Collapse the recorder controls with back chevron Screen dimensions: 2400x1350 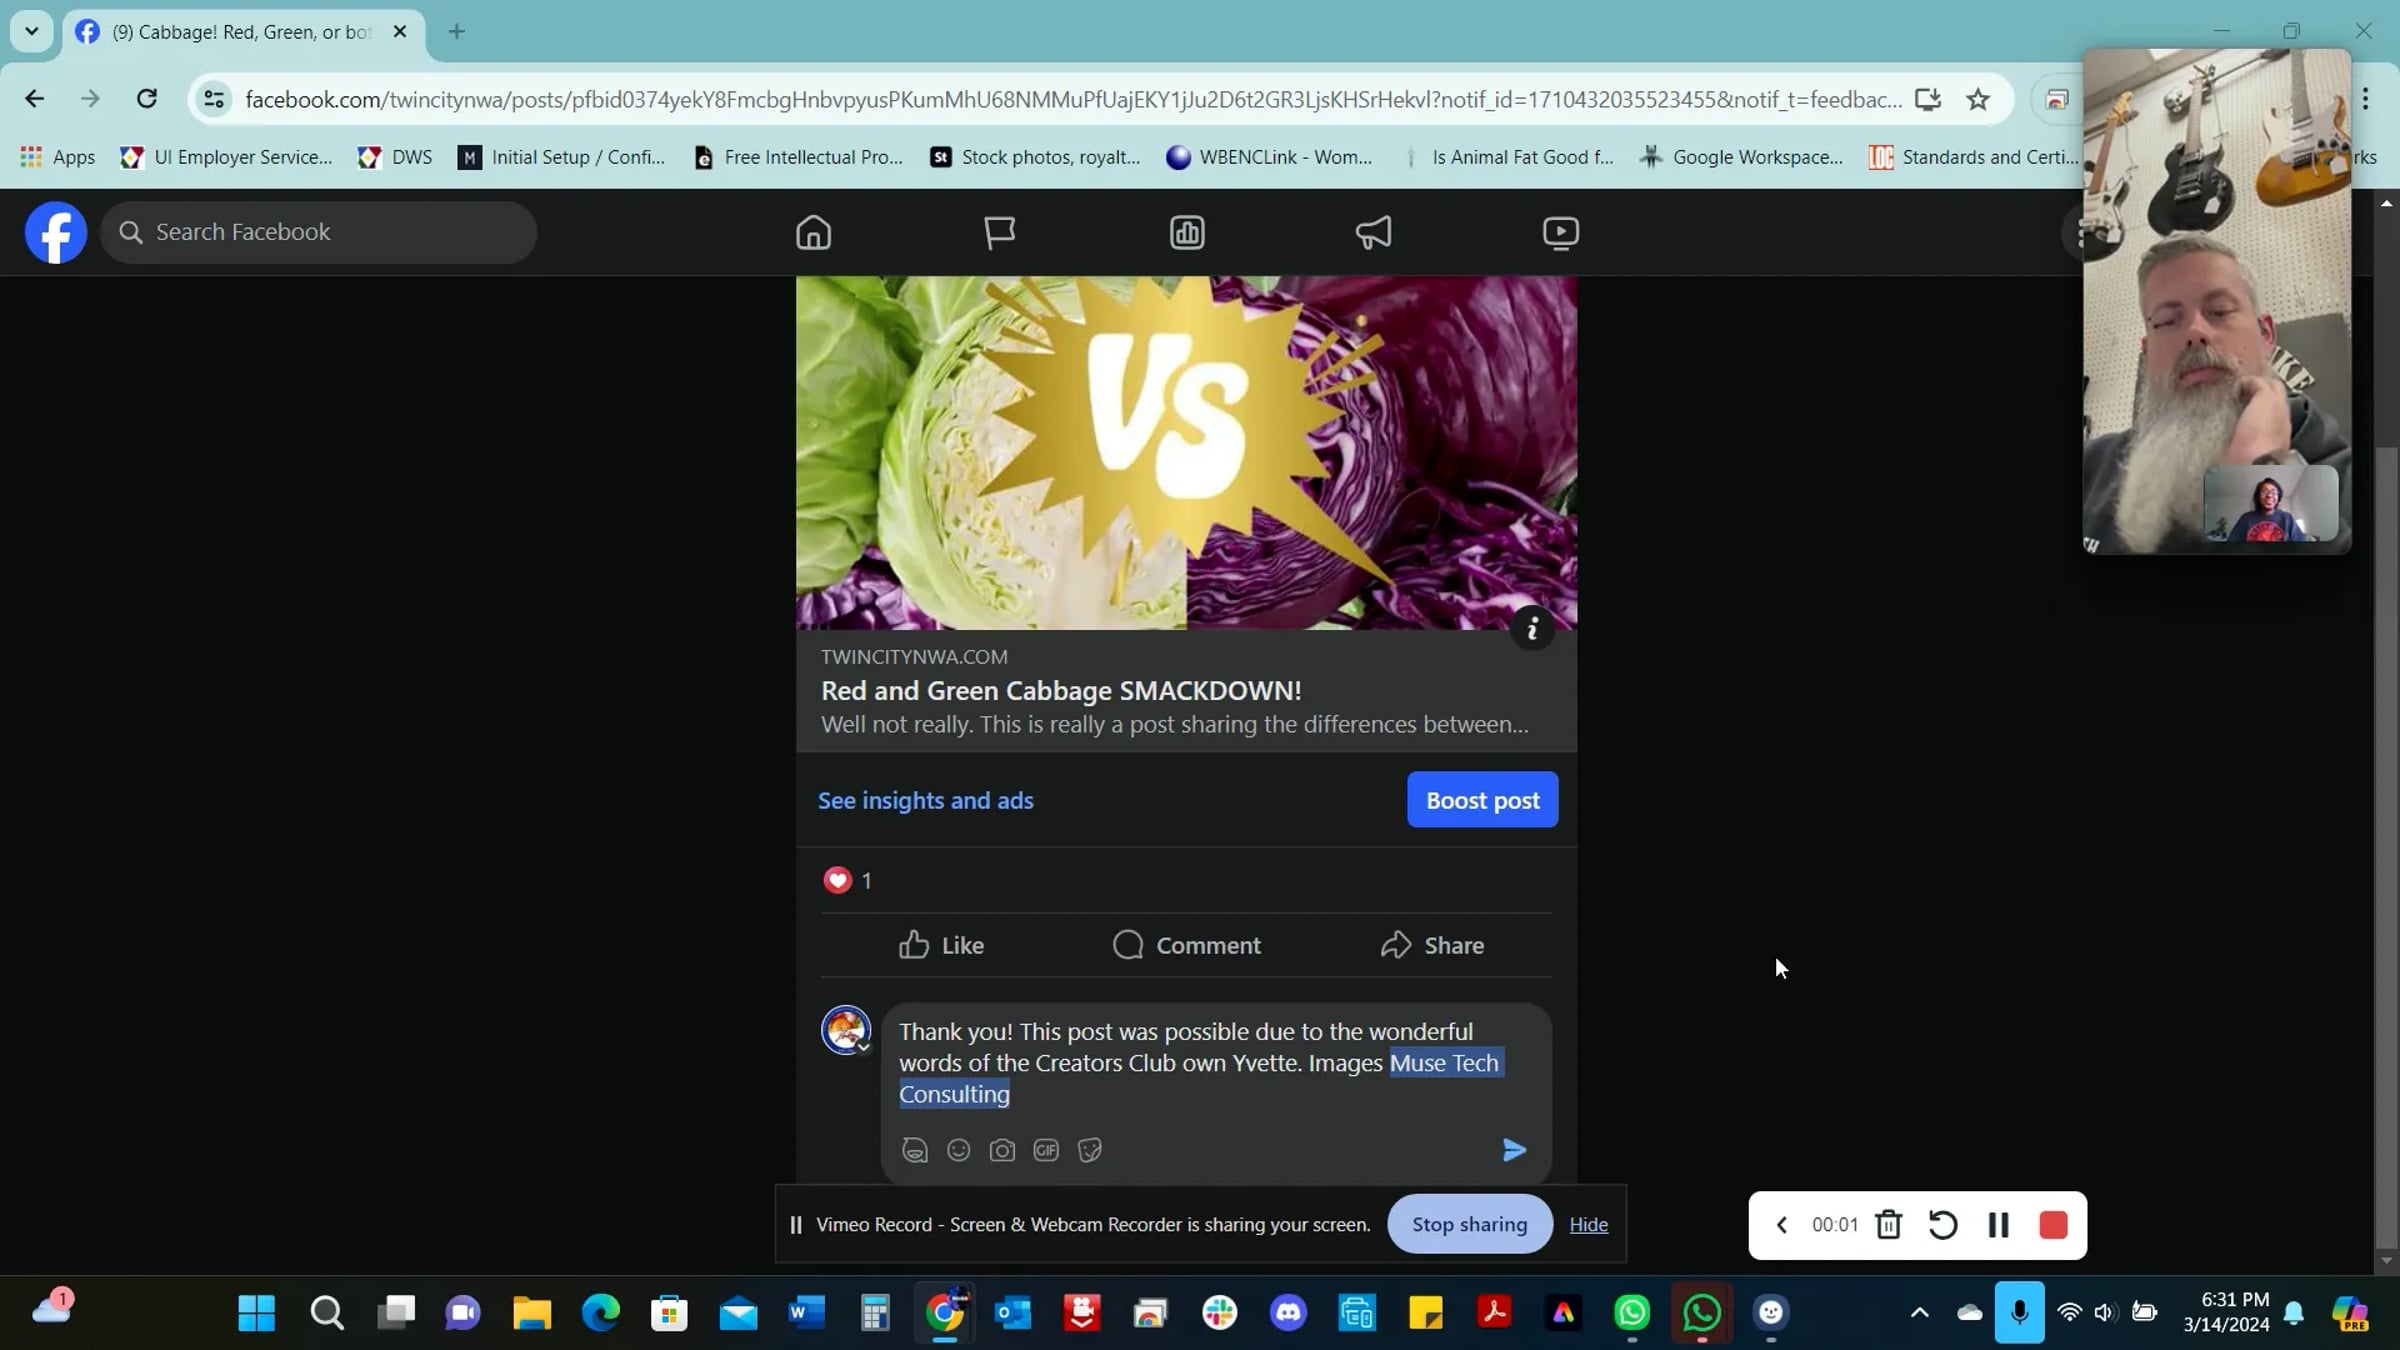tap(1781, 1225)
